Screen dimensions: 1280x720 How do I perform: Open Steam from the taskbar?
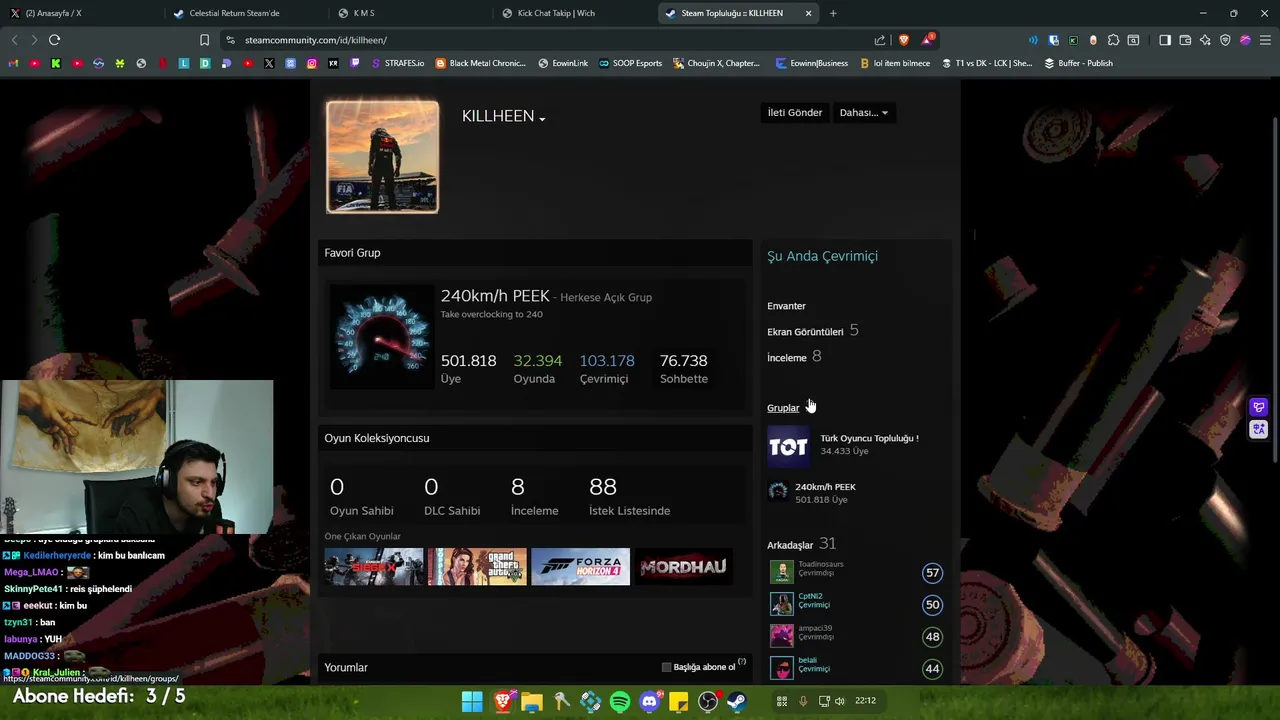pyautogui.click(x=737, y=701)
